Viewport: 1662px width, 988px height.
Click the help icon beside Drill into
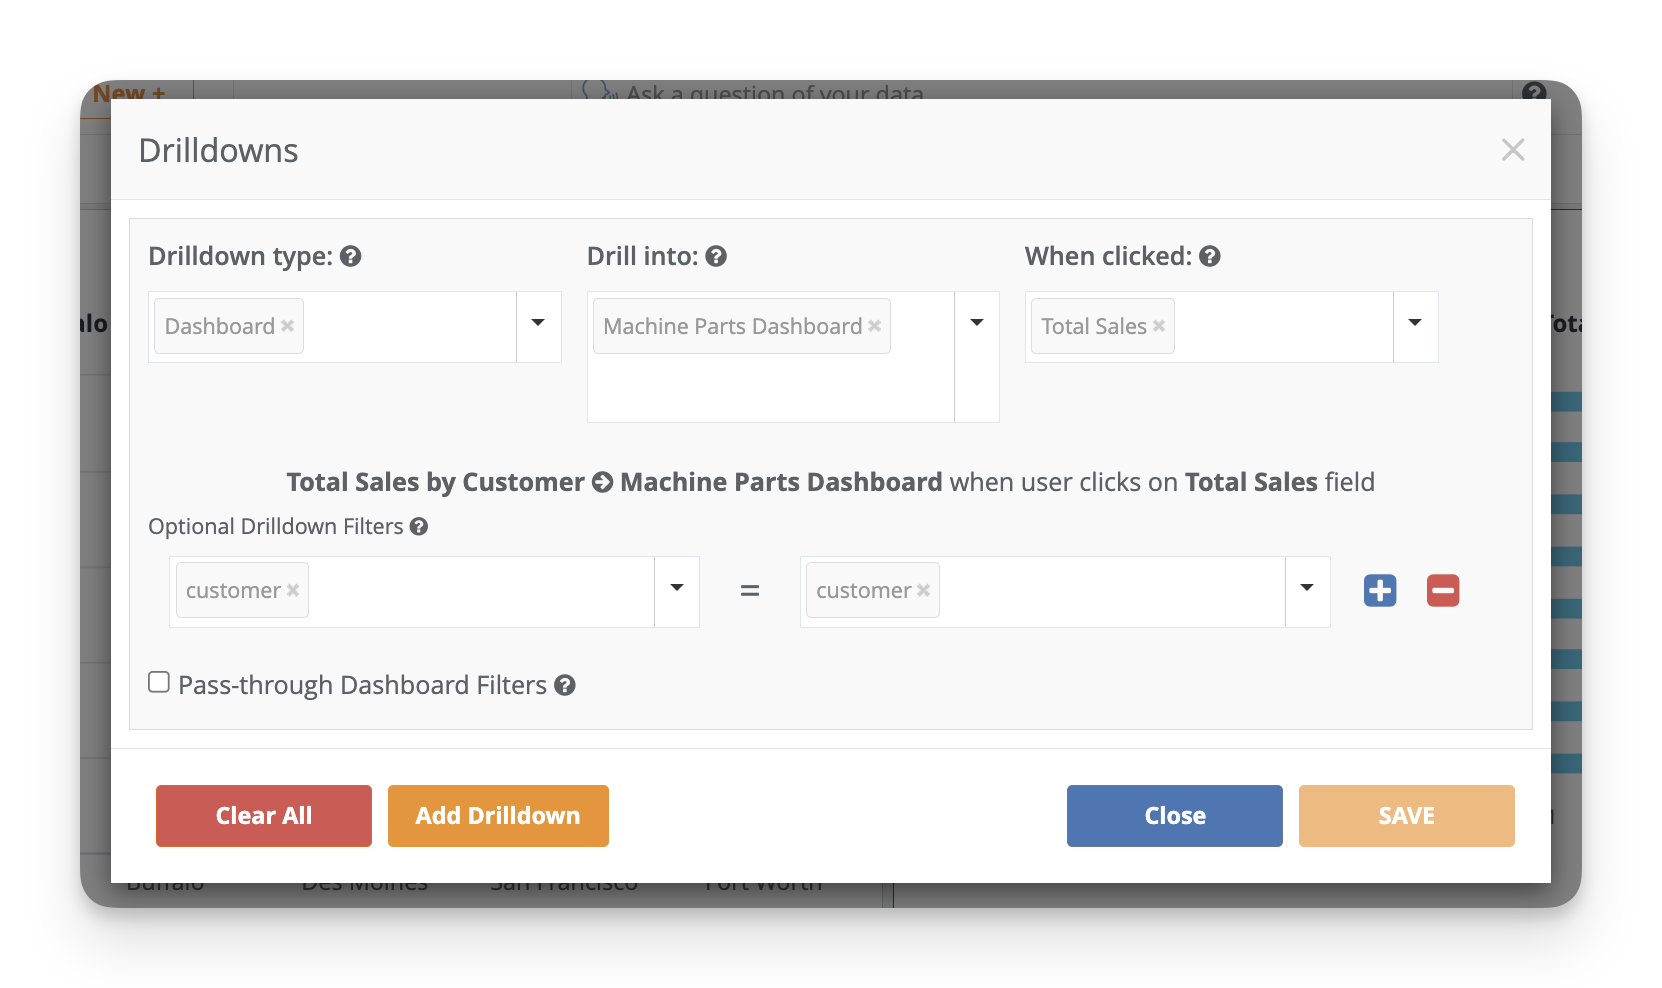coord(716,257)
